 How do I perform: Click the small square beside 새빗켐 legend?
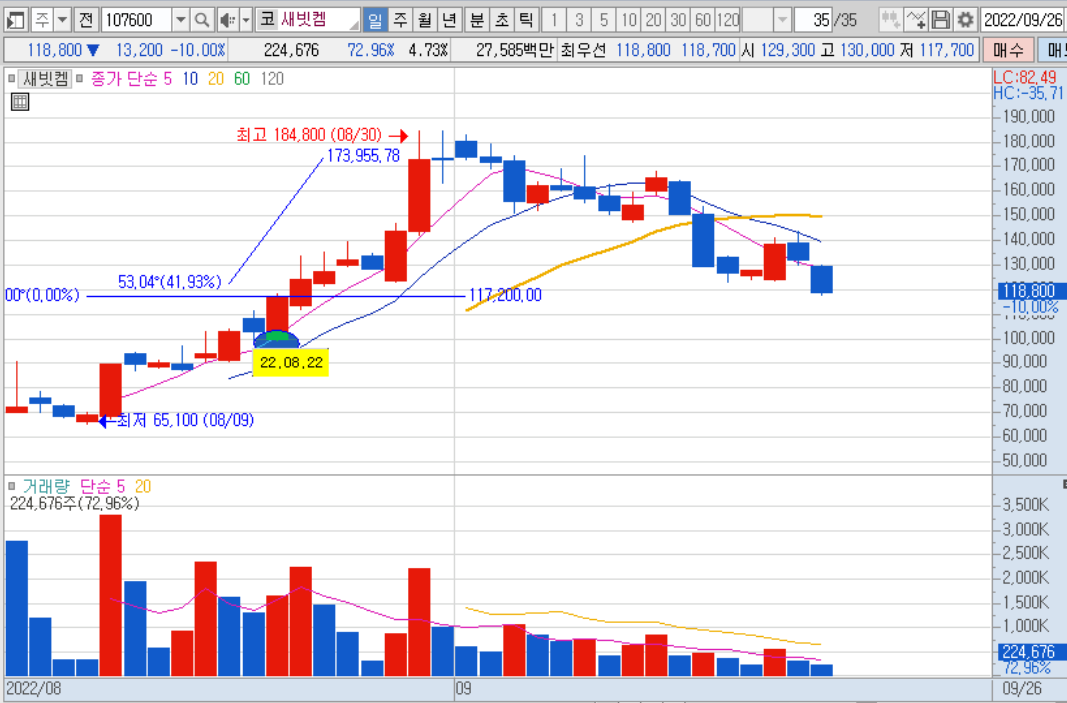[12, 79]
